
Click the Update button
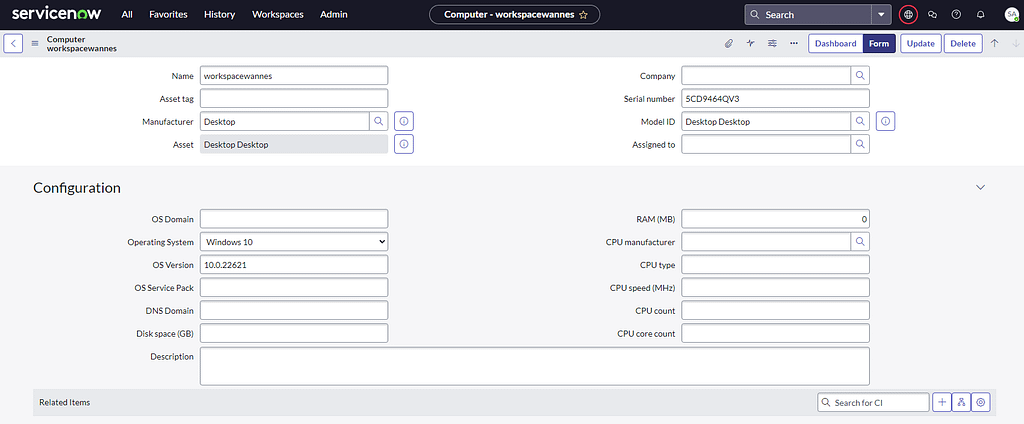point(920,43)
